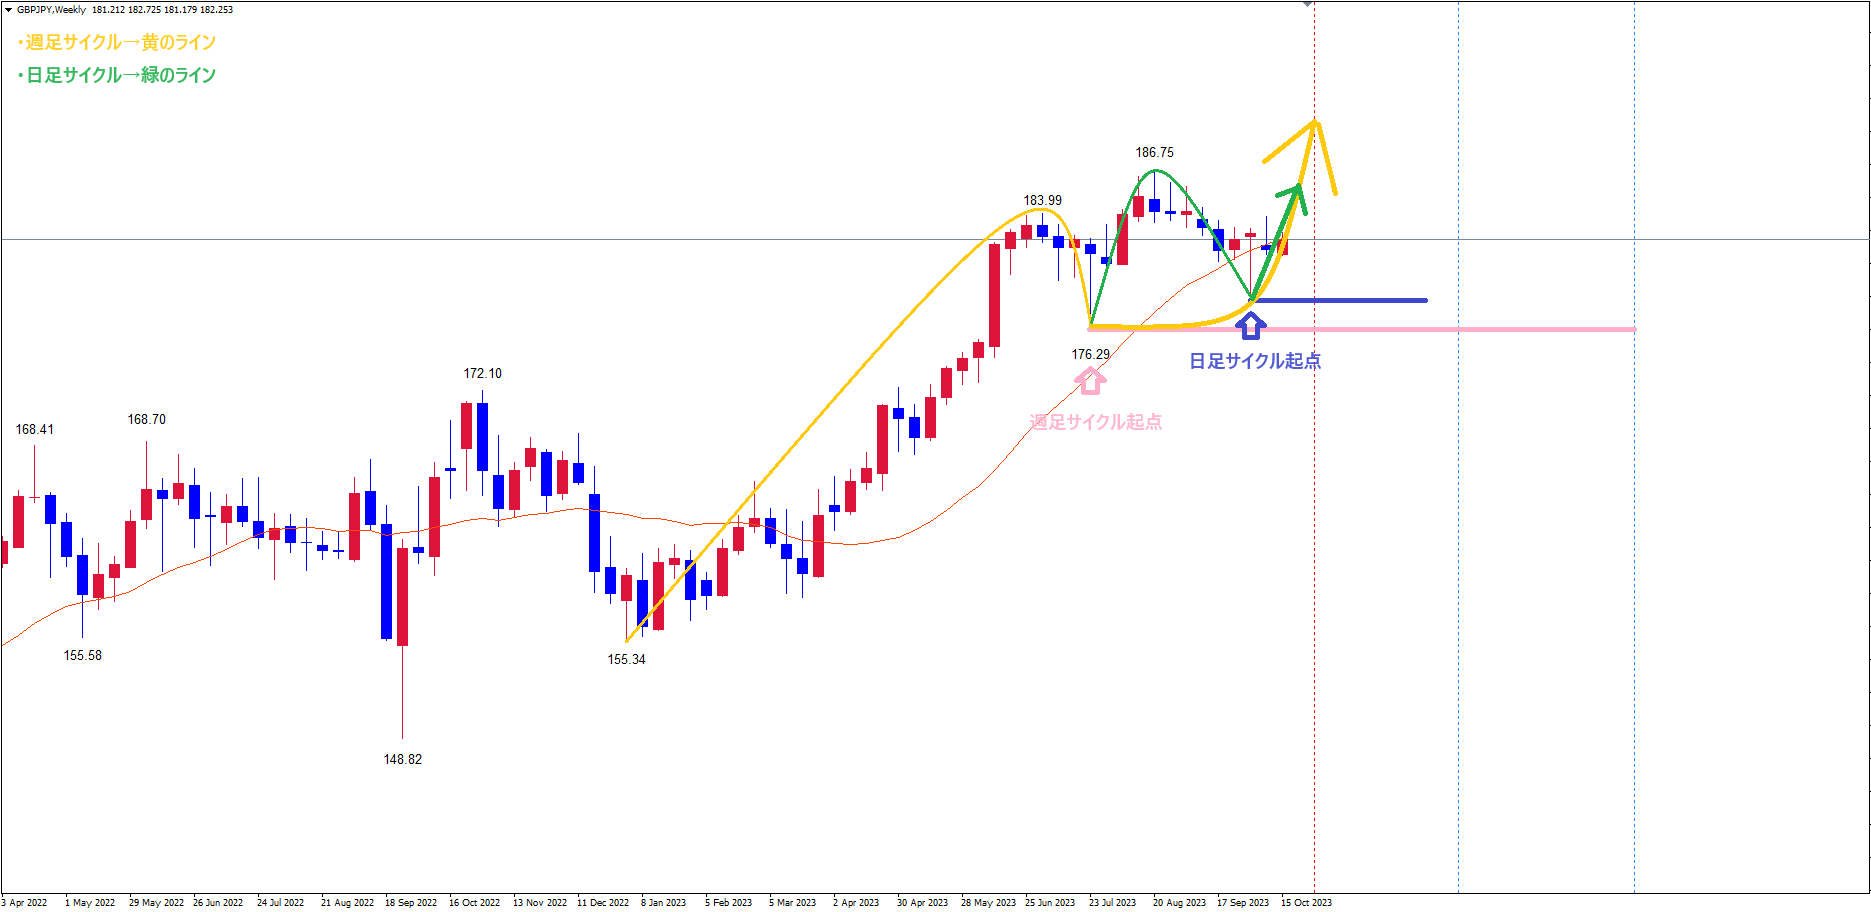Click the 週足サイクル起点 text annotation
The width and height of the screenshot is (1871, 912).
(1096, 422)
